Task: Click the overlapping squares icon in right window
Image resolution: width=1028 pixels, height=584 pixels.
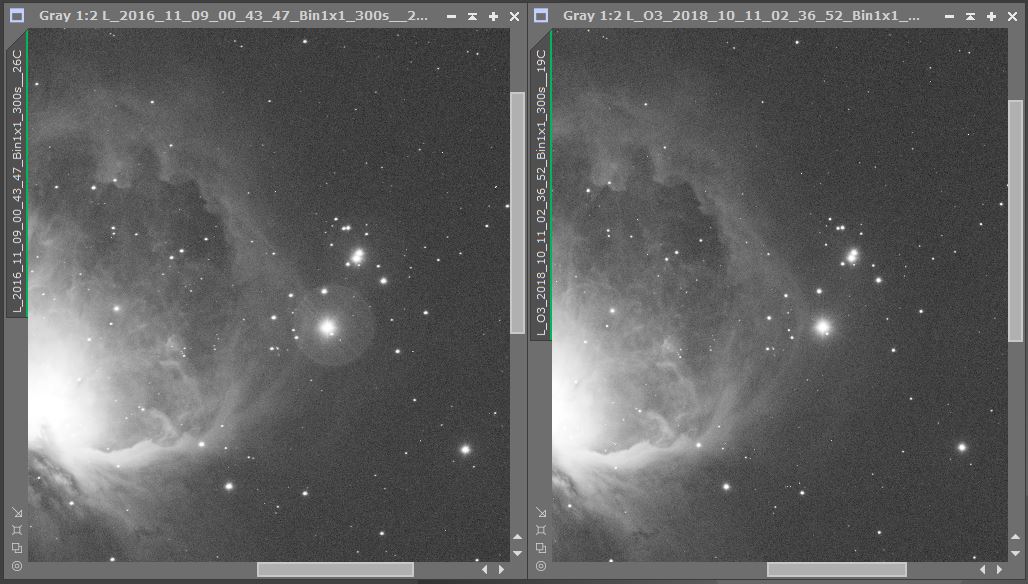Action: pos(541,547)
